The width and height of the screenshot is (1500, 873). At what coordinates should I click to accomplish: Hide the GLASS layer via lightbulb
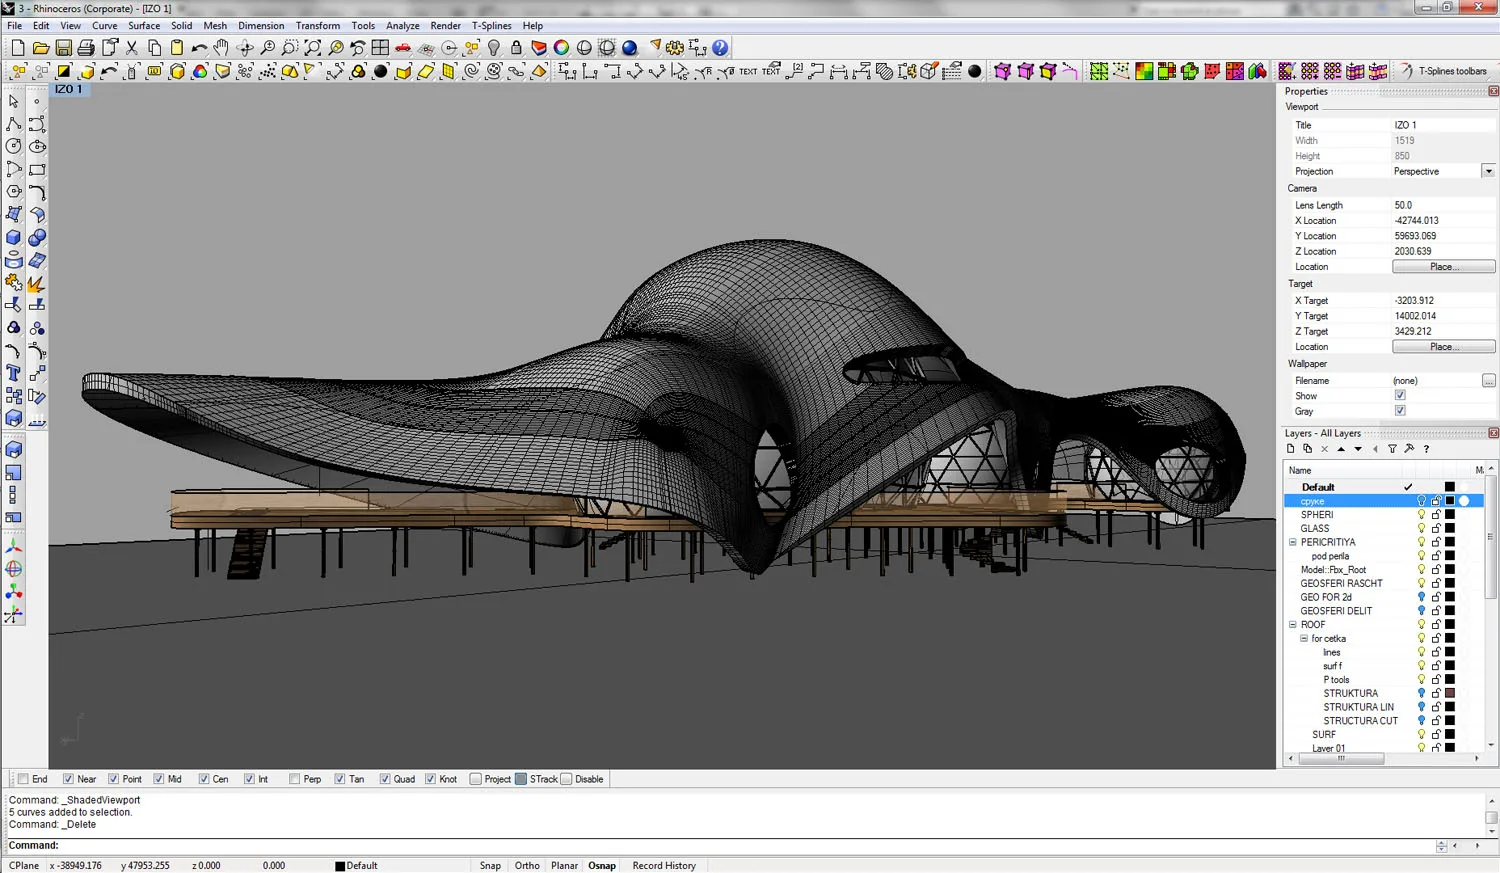tap(1421, 528)
